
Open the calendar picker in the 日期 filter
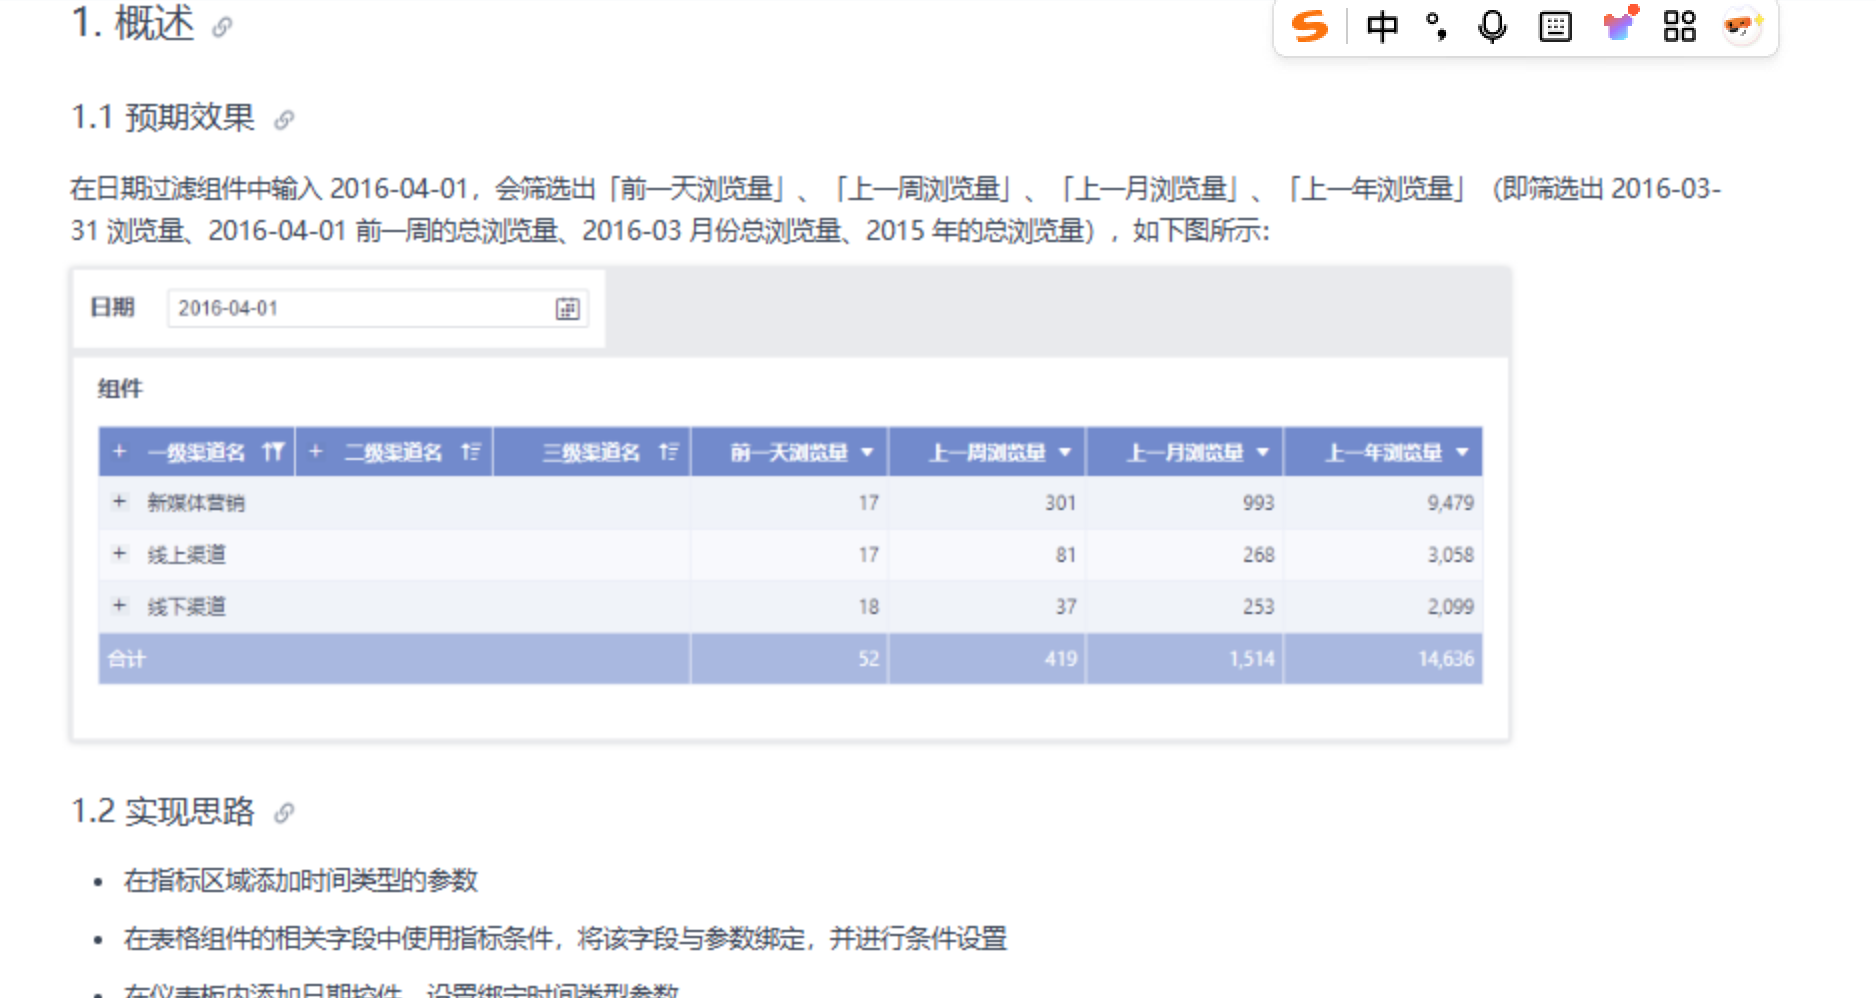click(567, 309)
